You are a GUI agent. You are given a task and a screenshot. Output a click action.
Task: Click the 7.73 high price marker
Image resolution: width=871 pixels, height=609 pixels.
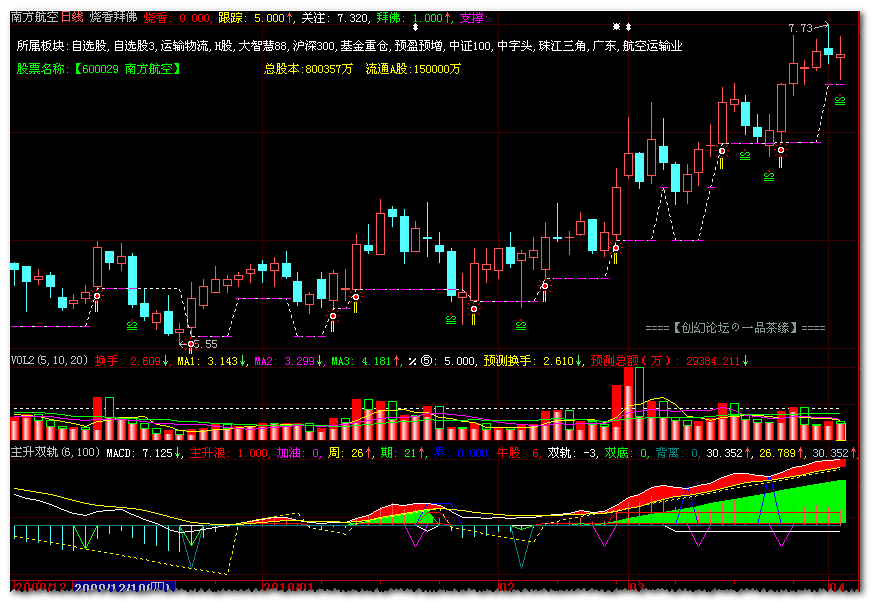[799, 29]
